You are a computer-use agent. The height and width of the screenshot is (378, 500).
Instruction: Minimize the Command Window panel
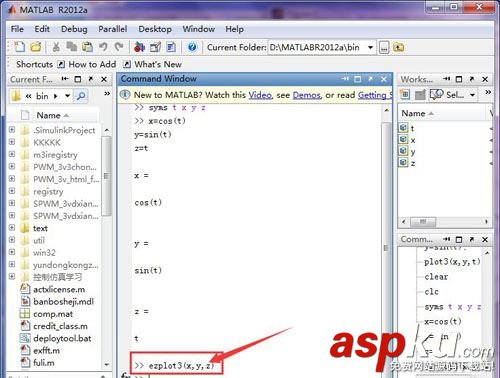pos(345,79)
